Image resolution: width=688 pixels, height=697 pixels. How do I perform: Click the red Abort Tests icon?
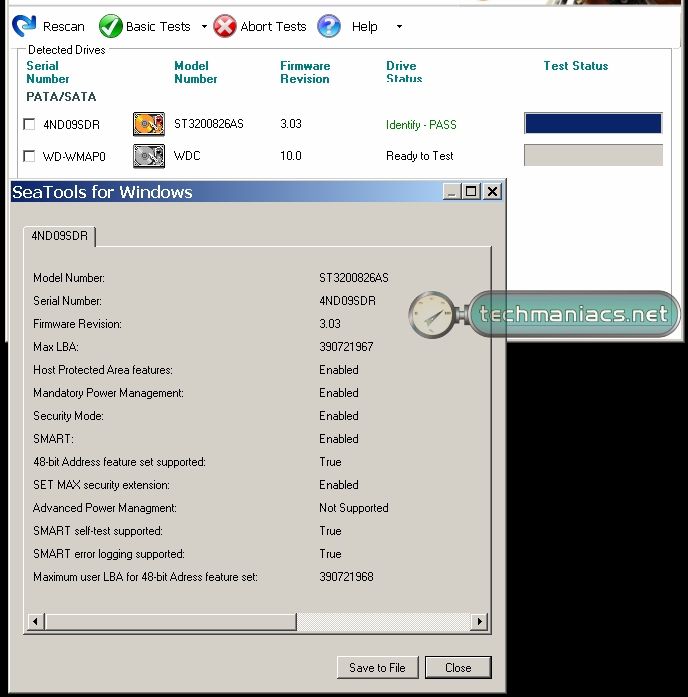[225, 26]
